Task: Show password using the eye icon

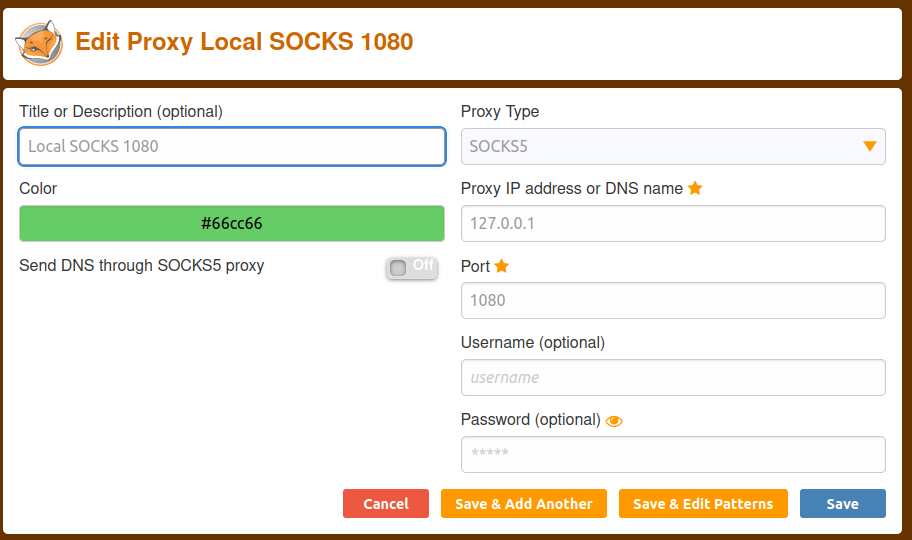Action: click(614, 421)
